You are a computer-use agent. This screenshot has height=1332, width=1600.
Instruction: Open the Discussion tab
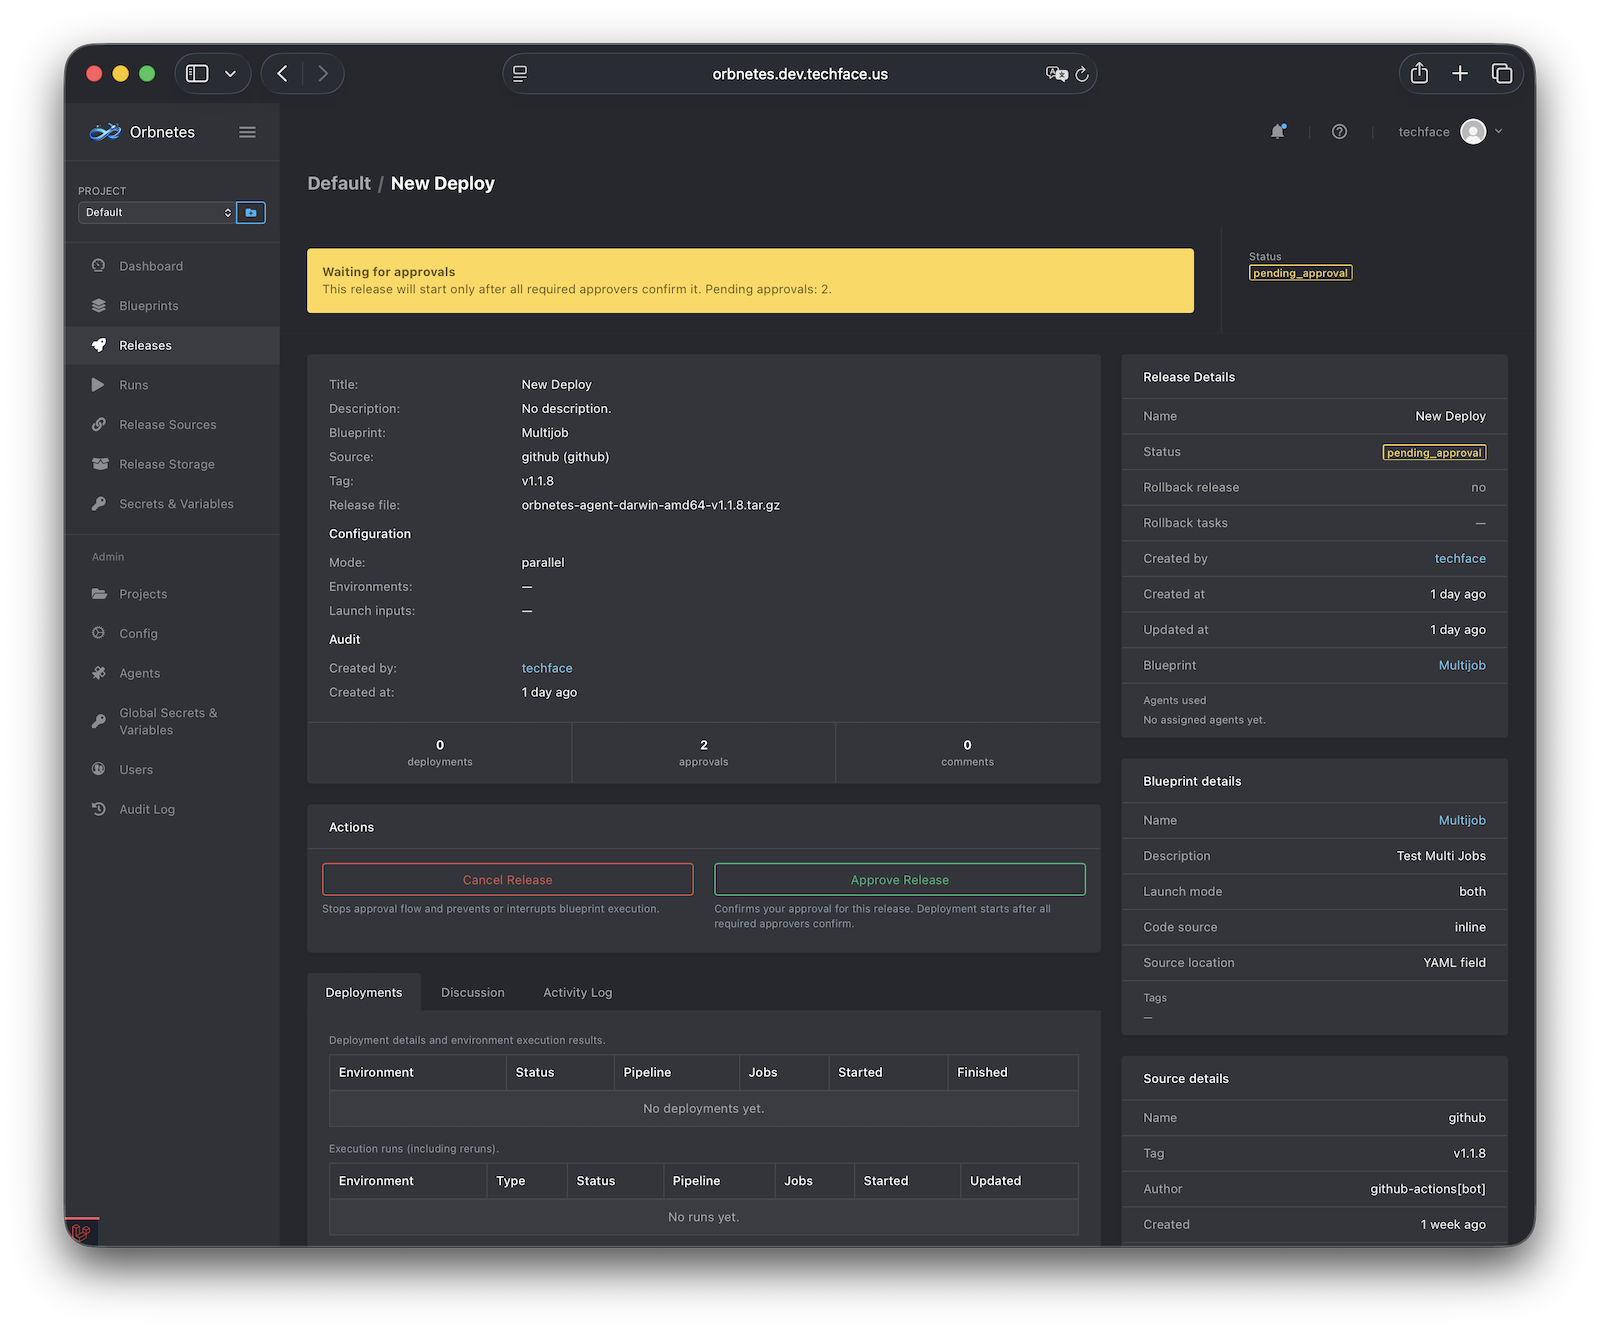pos(472,992)
